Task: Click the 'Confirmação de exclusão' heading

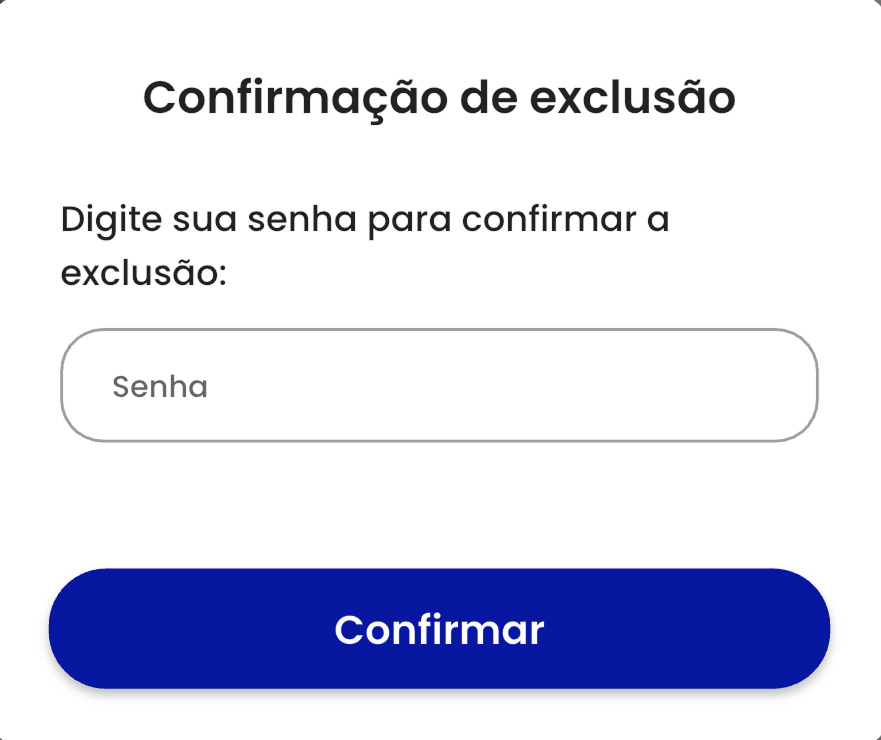Action: 439,98
